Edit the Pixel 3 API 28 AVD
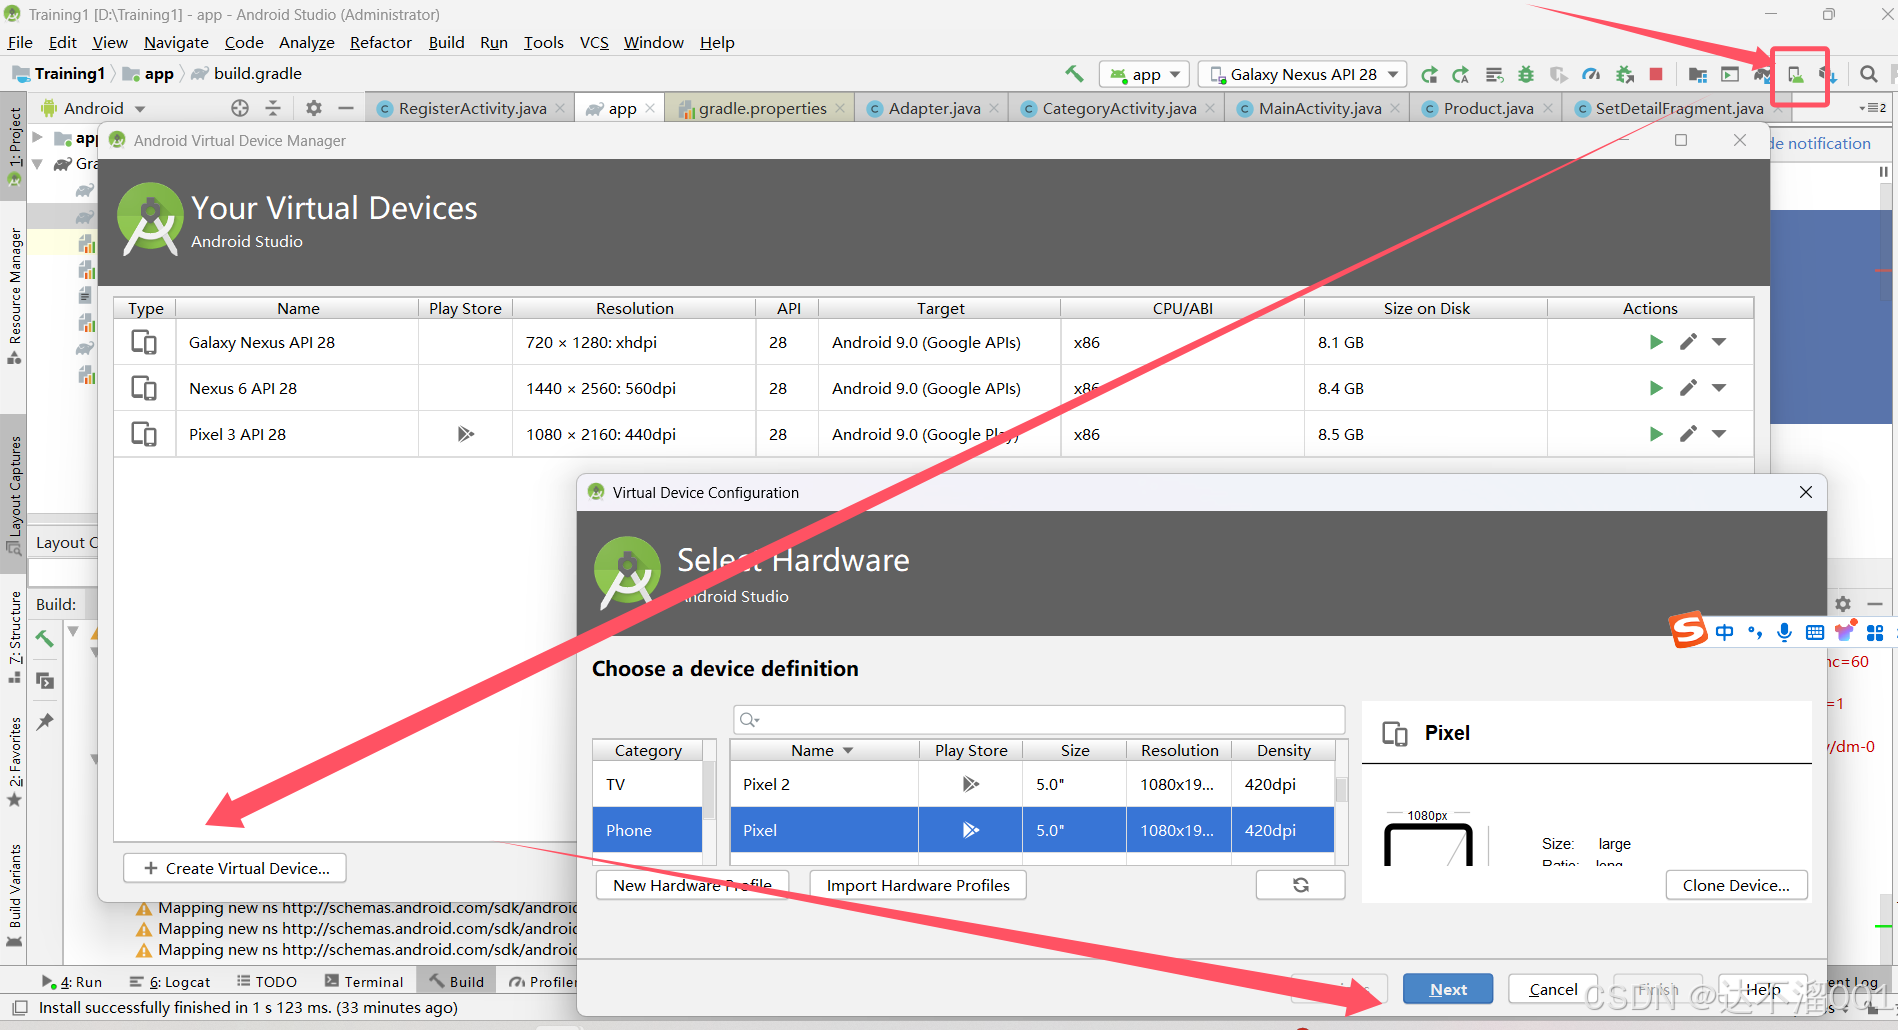This screenshot has height=1030, width=1898. coord(1688,434)
